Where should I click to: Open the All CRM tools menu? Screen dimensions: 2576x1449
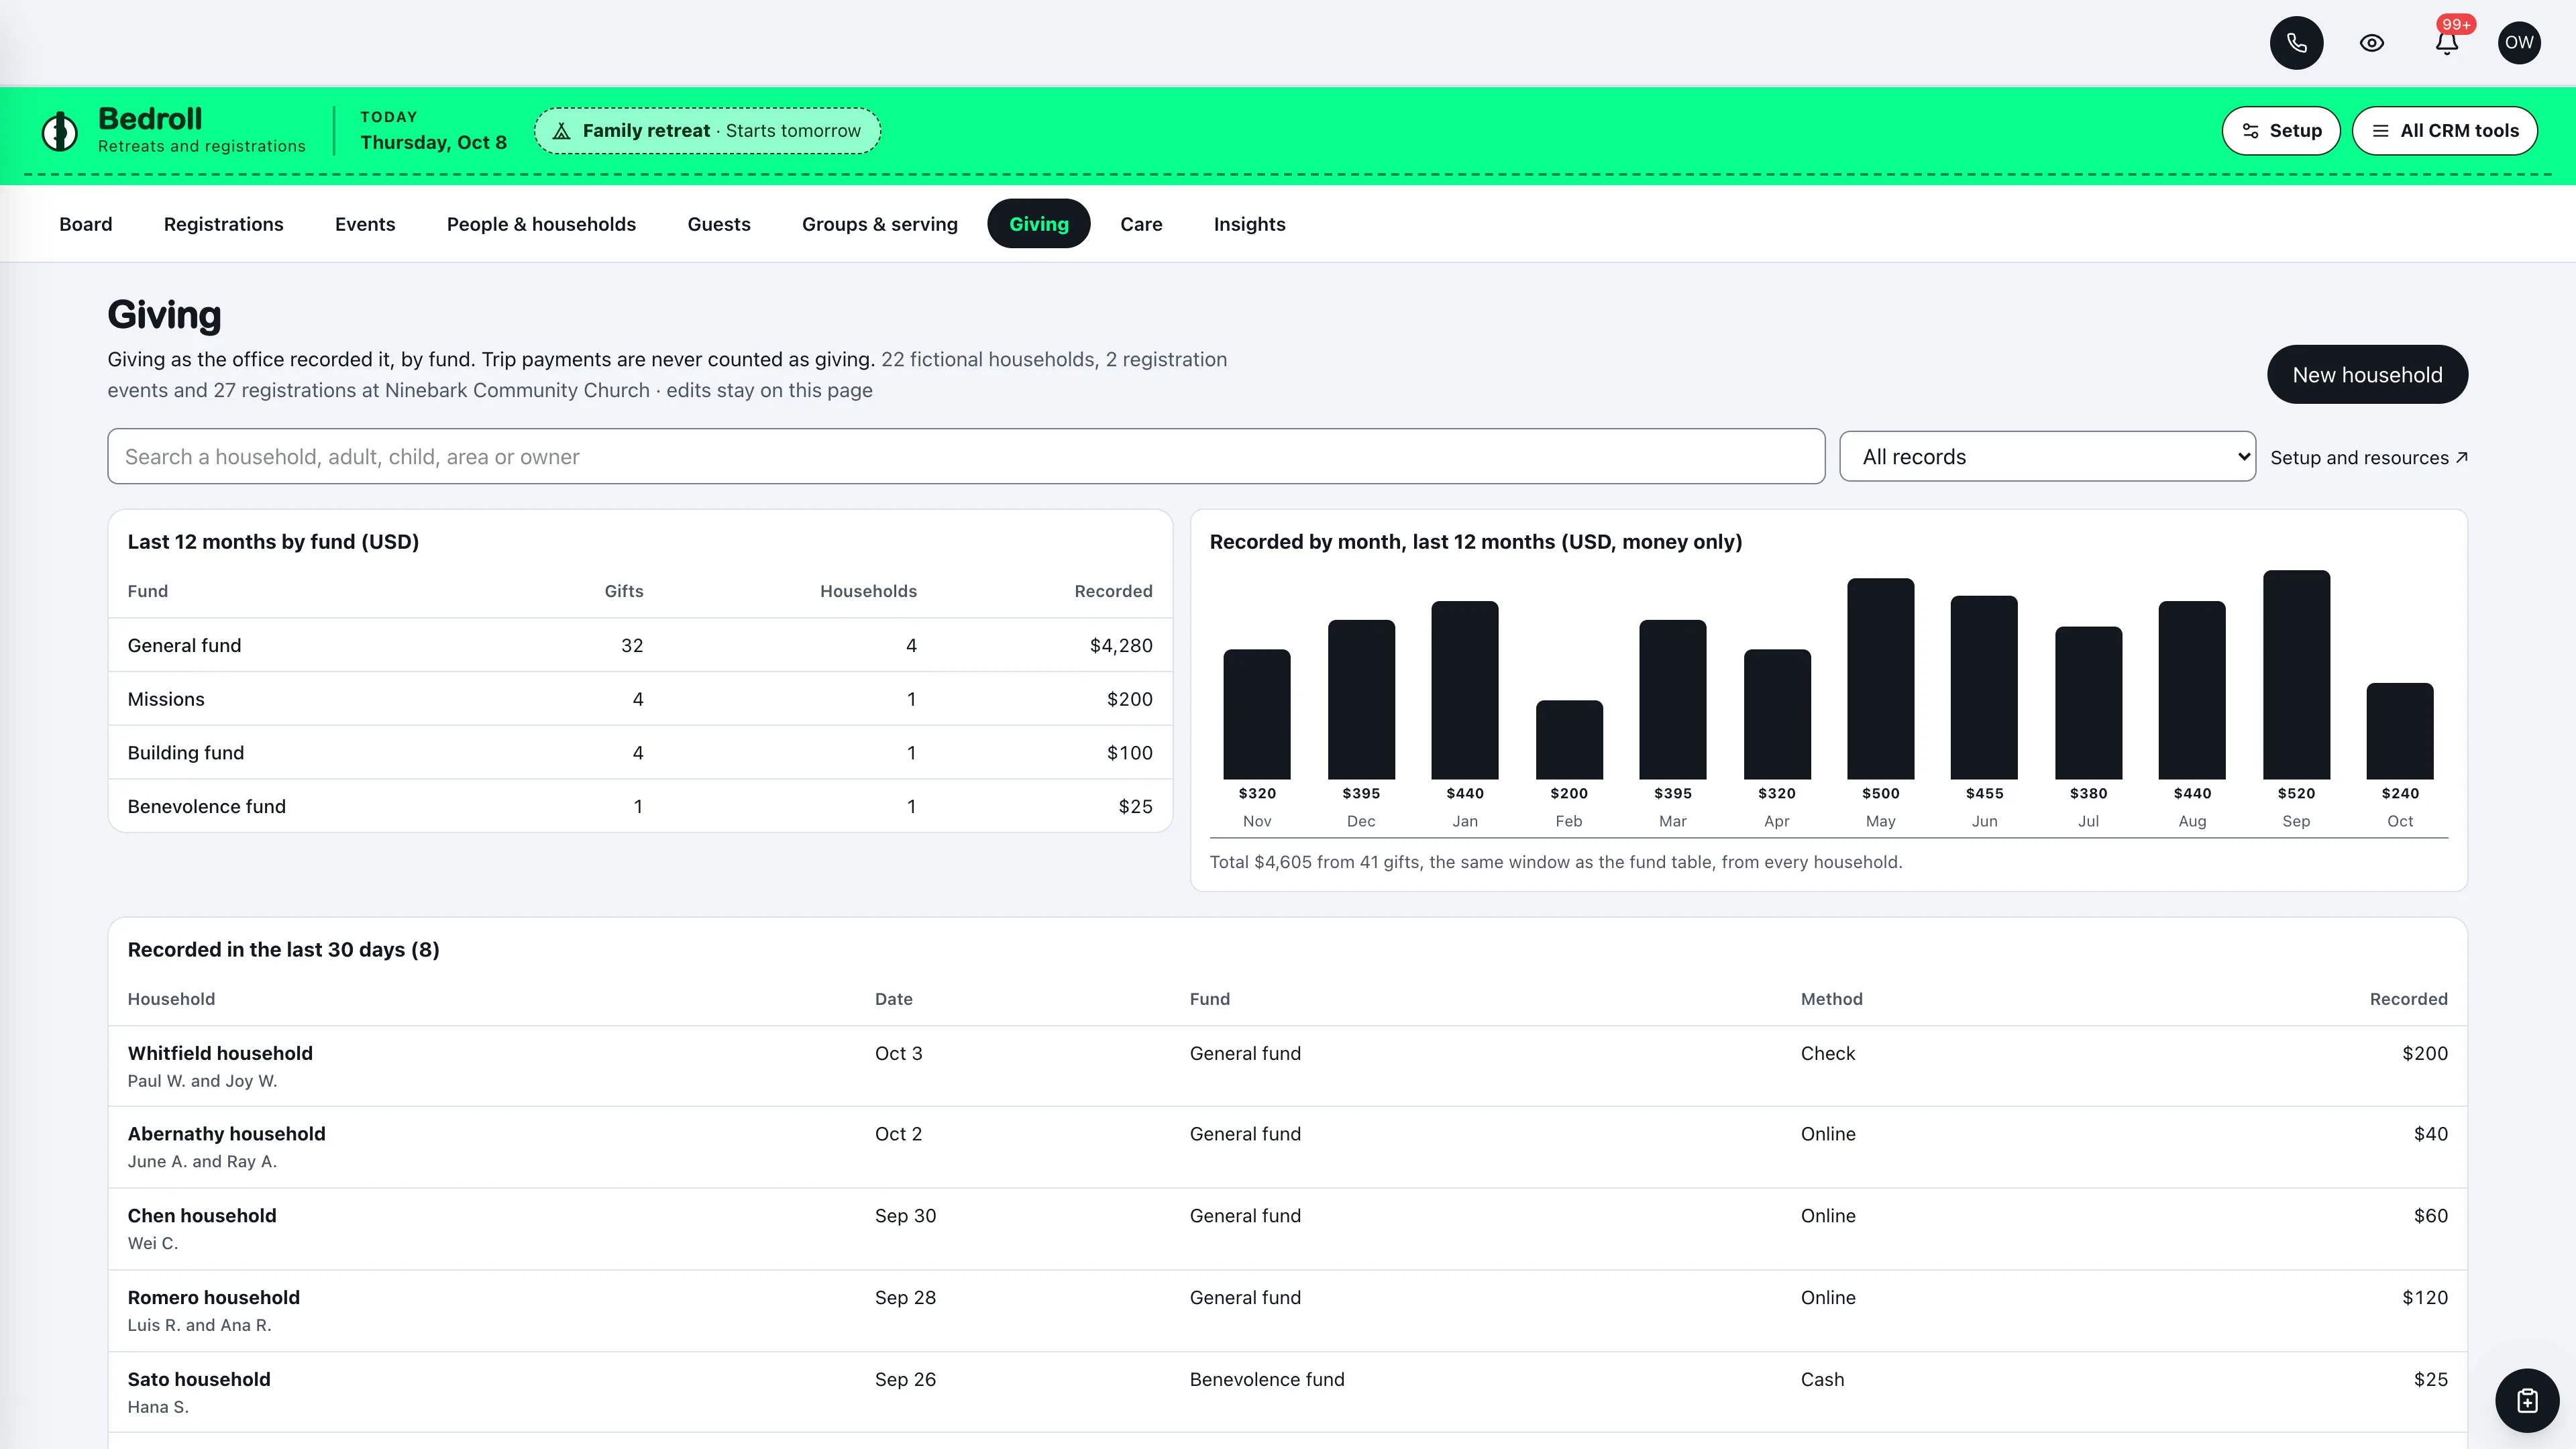[x=2444, y=131]
